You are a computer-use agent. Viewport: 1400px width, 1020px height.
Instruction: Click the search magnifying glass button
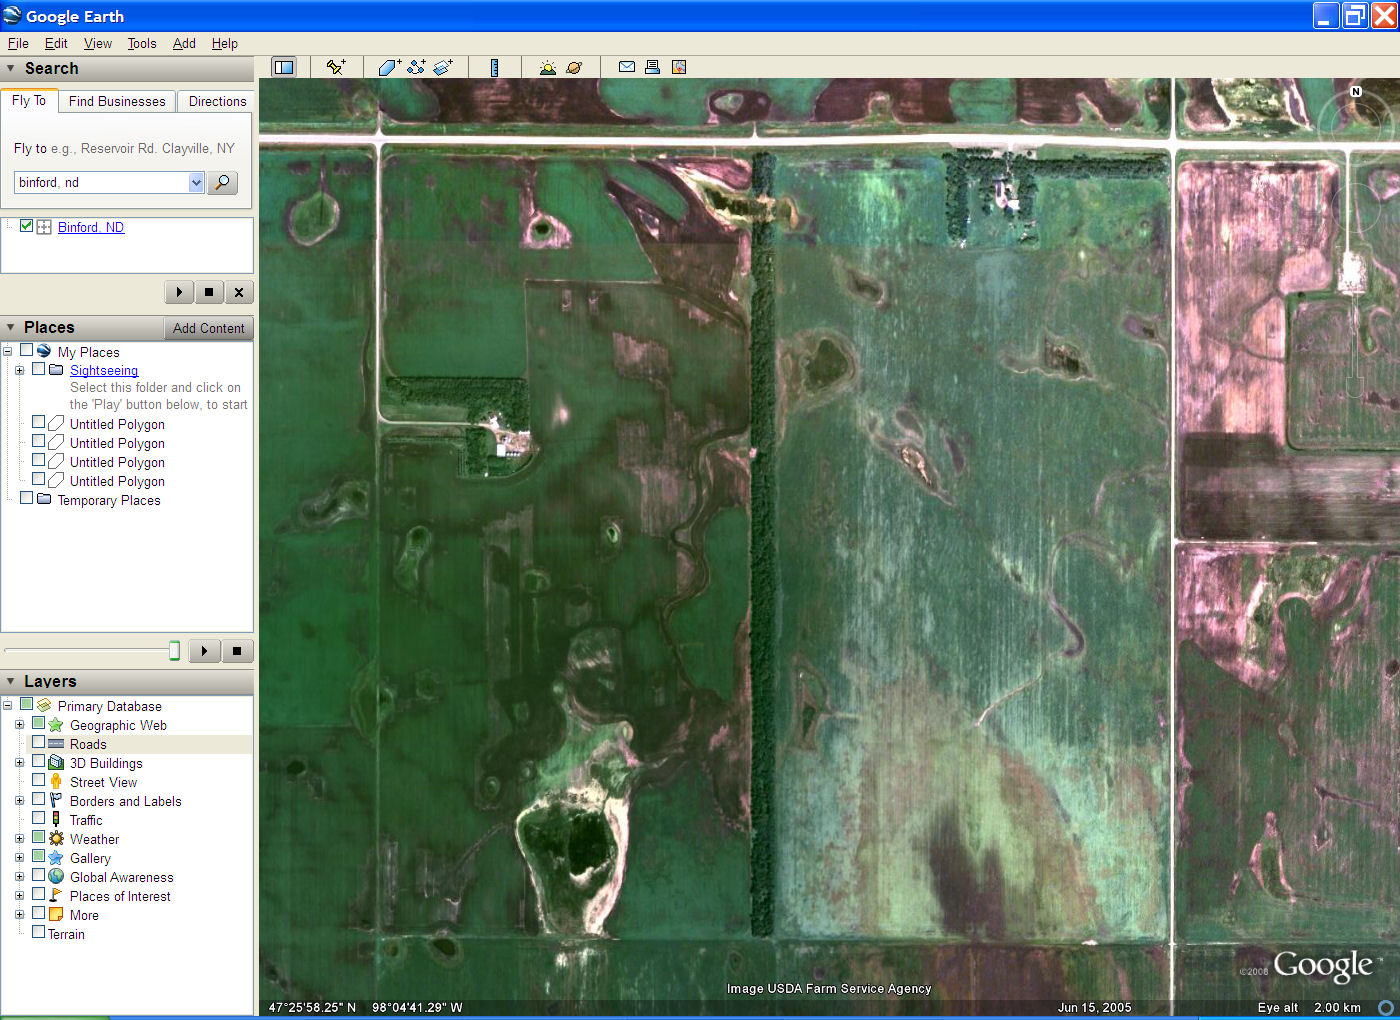tap(222, 182)
